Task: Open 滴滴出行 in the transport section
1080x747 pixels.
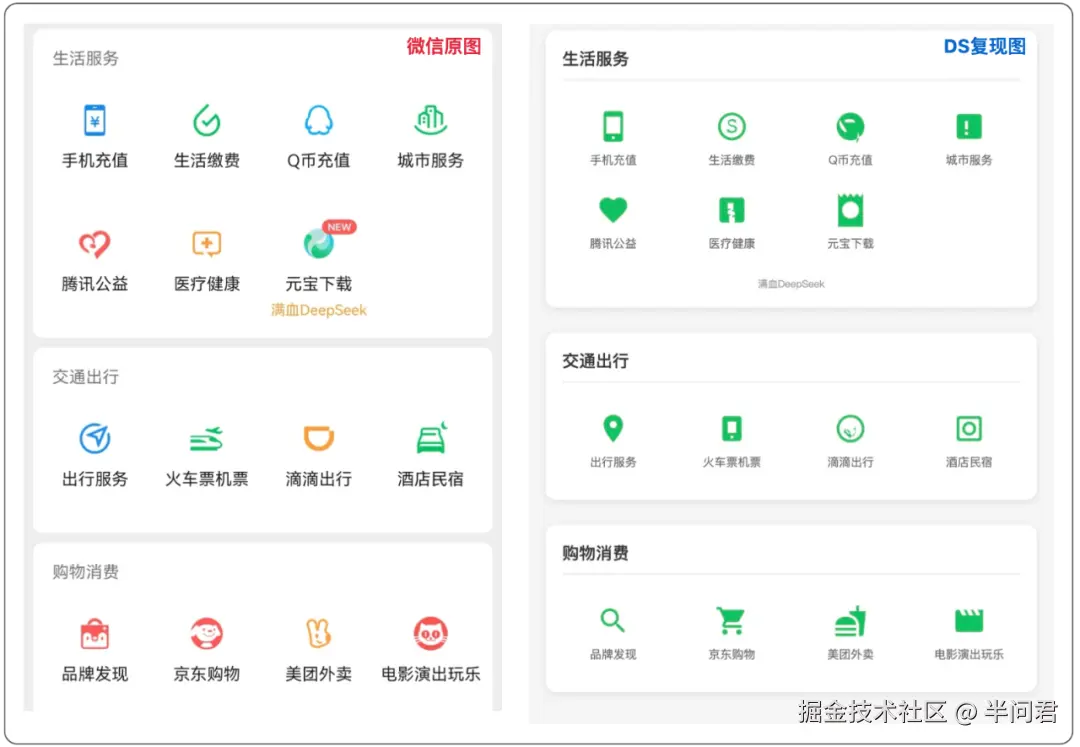Action: [x=318, y=438]
